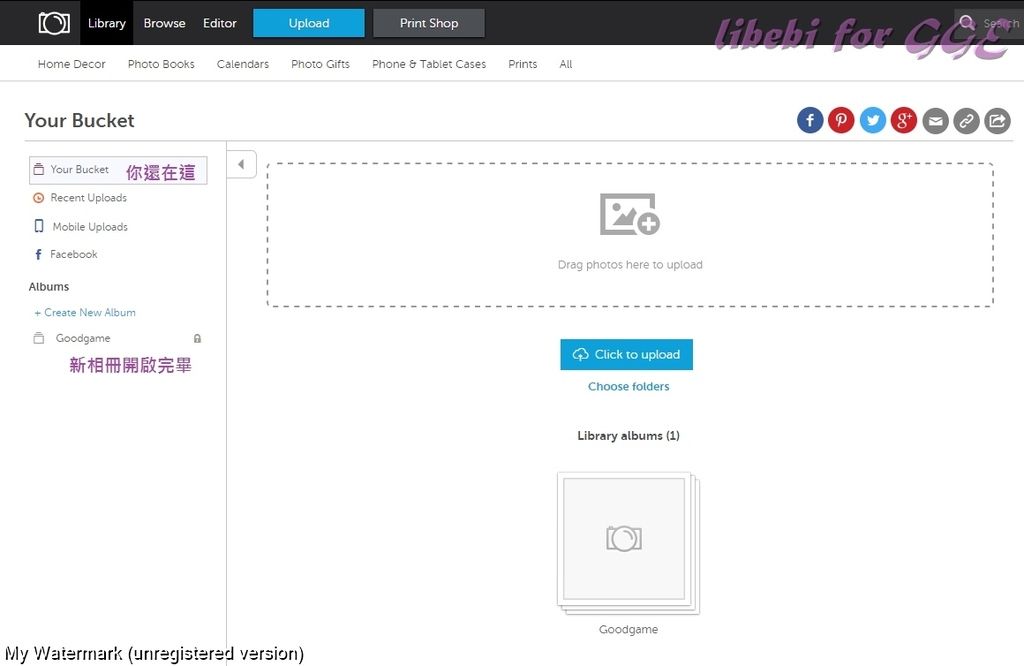This screenshot has width=1024, height=666.
Task: Click the 'Click to upload' button
Action: pyautogui.click(x=626, y=354)
